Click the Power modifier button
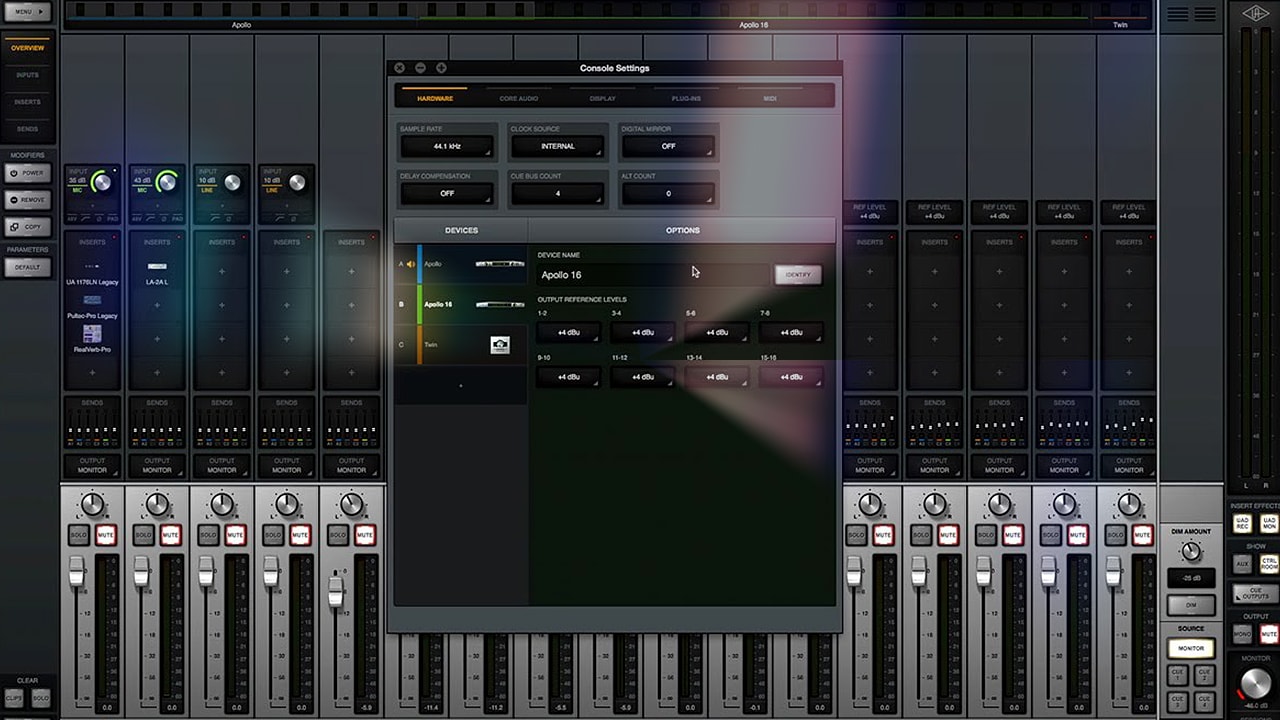 coord(27,173)
